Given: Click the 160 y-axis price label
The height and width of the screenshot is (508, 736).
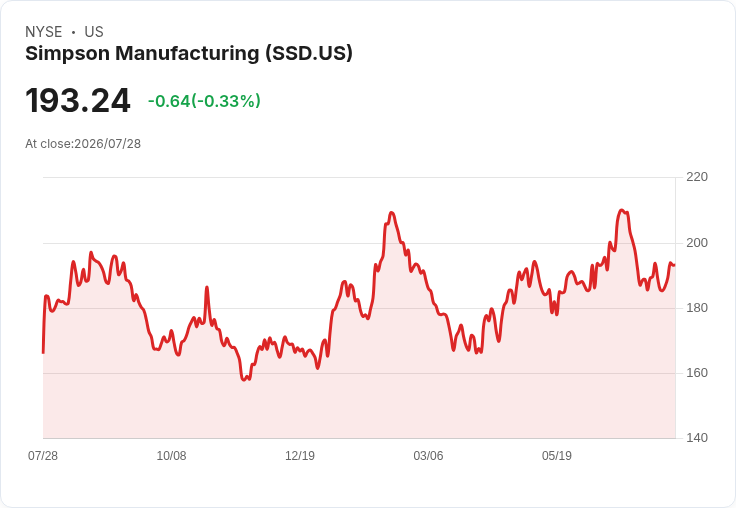Looking at the screenshot, I should (x=697, y=373).
